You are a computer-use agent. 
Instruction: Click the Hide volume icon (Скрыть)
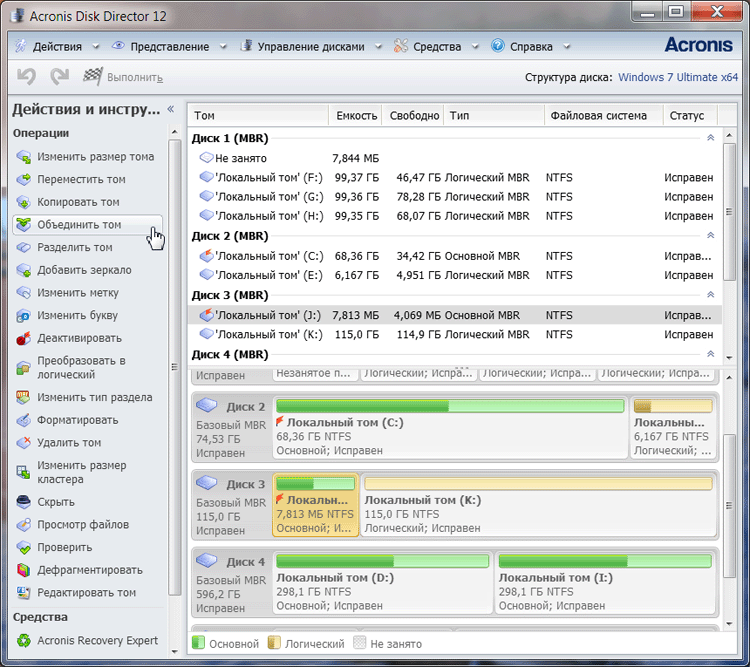tap(23, 502)
